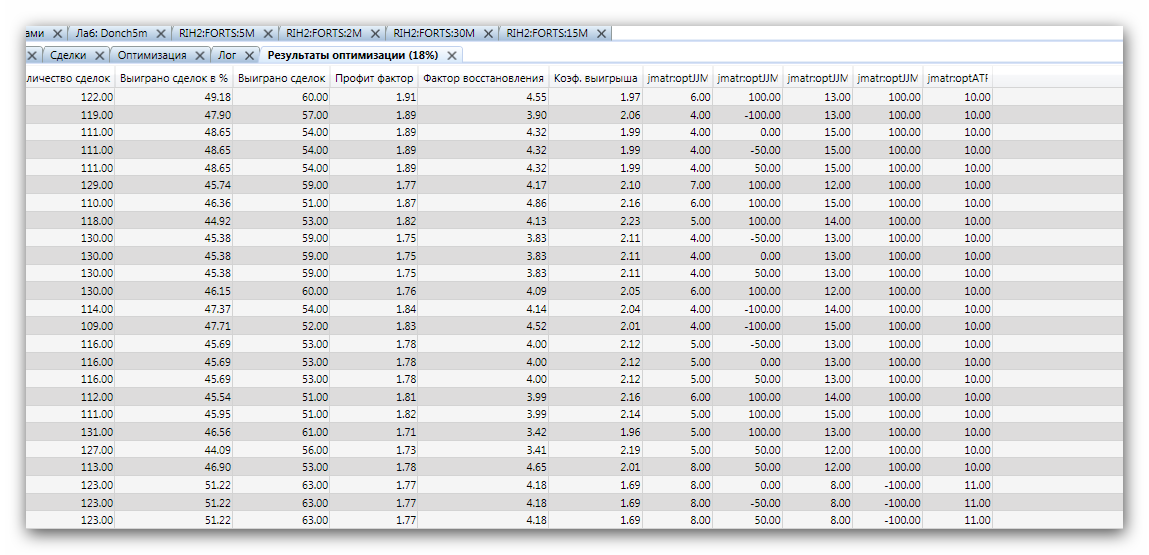Select the 7.00 parameter cell
The height and width of the screenshot is (555, 1149).
pos(678,185)
